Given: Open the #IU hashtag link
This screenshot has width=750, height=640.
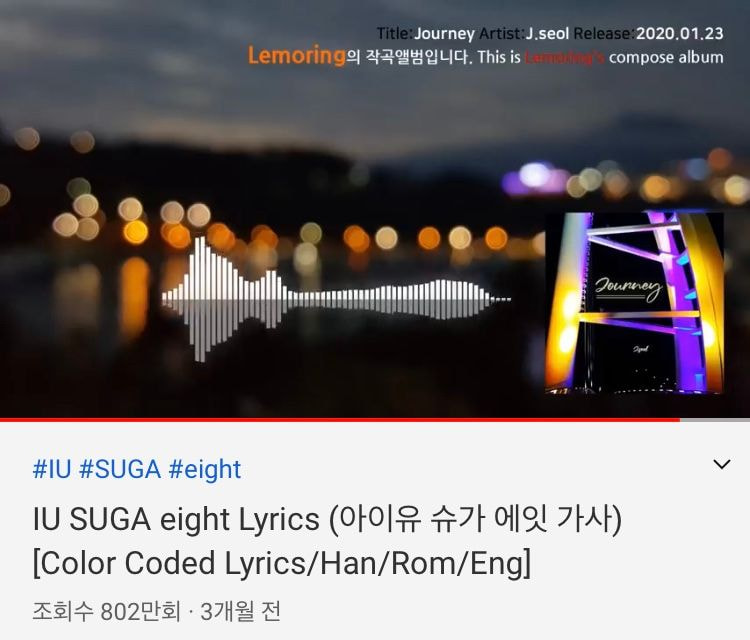Looking at the screenshot, I should click(52, 469).
